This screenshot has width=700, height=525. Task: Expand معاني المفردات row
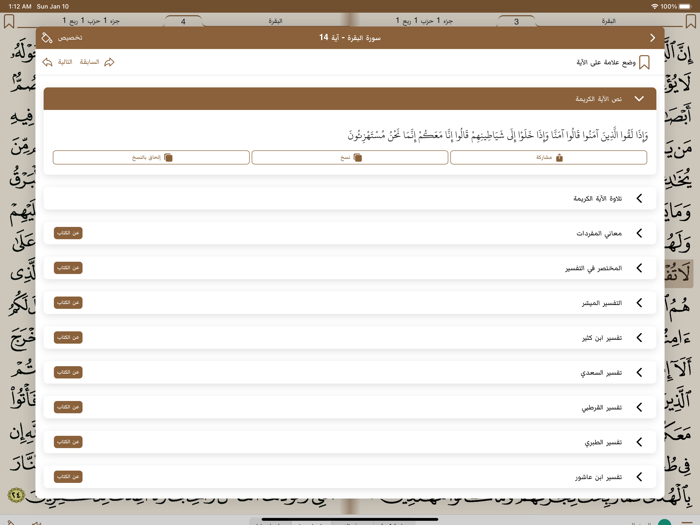click(x=350, y=233)
